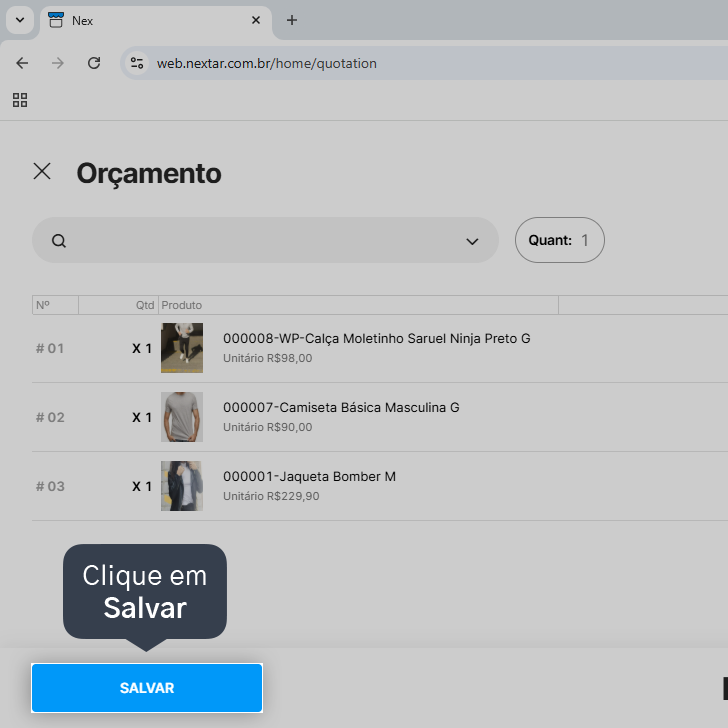Open a new browser tab
This screenshot has width=728, height=728.
pyautogui.click(x=292, y=20)
